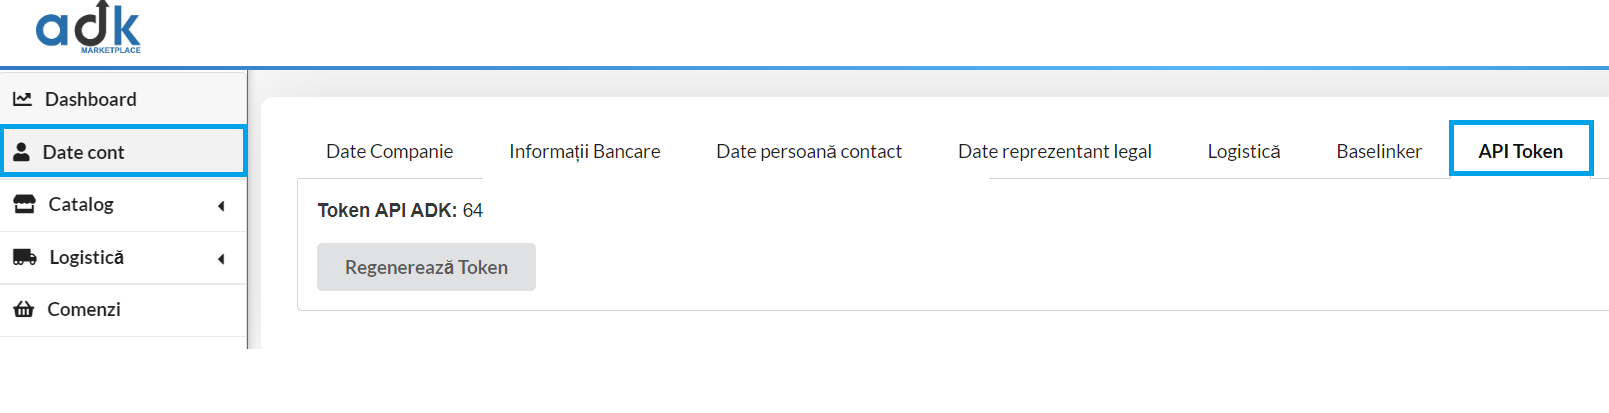Select the API Token tab
This screenshot has width=1609, height=413.
tap(1521, 150)
